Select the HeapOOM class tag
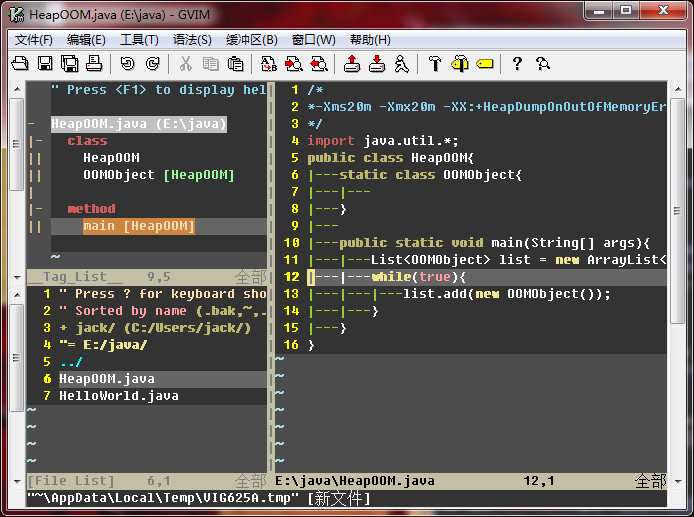This screenshot has width=694, height=517. [111, 158]
